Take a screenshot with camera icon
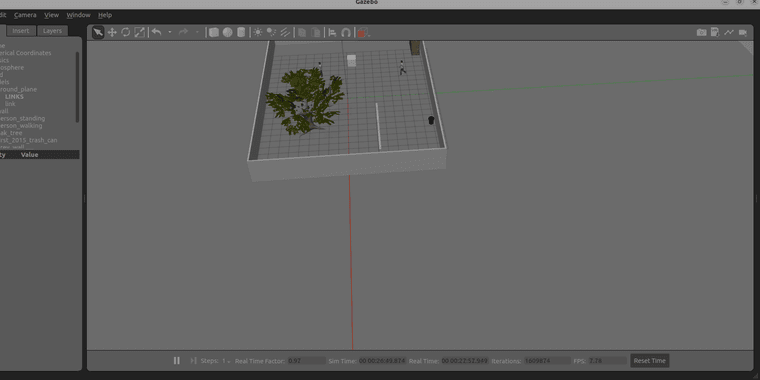Image resolution: width=760 pixels, height=380 pixels. [x=701, y=32]
